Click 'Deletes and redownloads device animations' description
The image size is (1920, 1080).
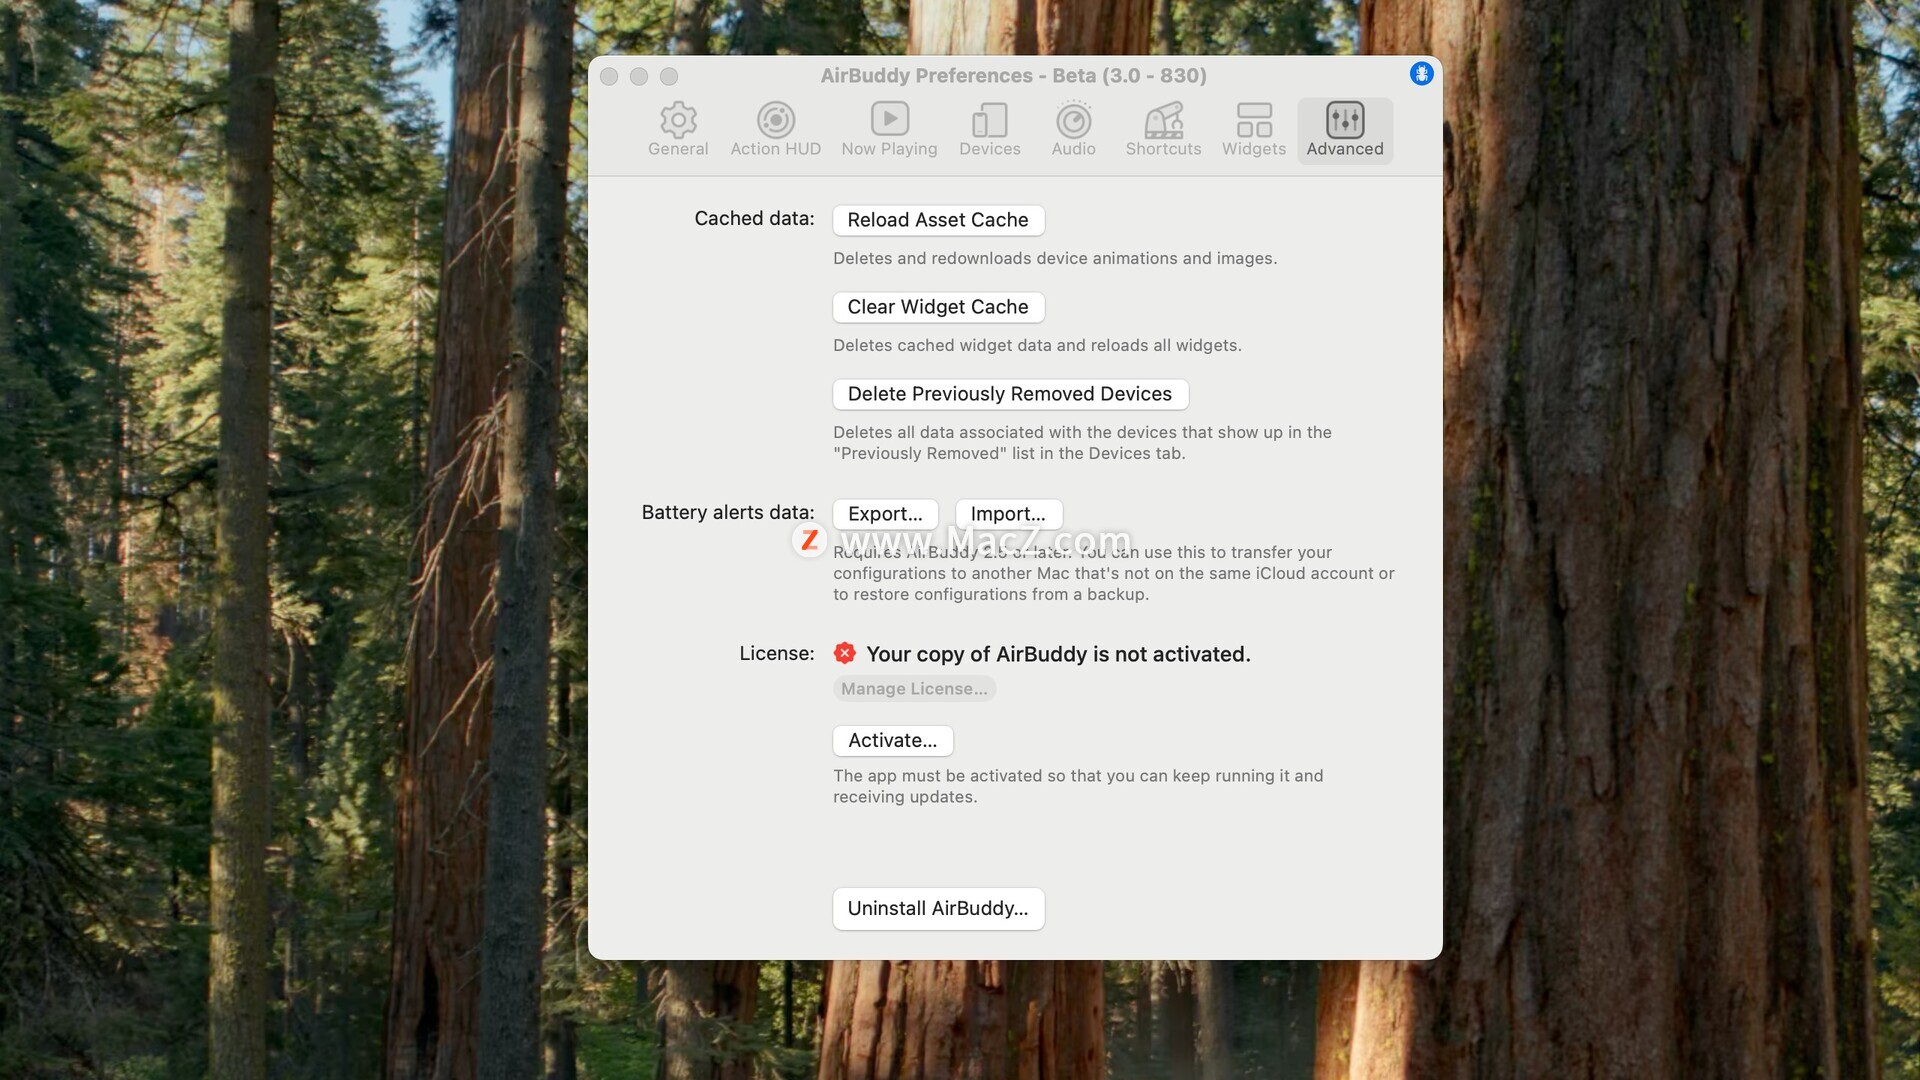1055,258
